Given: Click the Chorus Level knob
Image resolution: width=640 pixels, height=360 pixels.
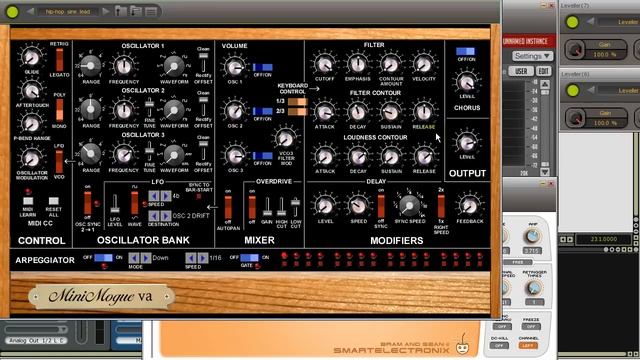Looking at the screenshot, I should 467,82.
